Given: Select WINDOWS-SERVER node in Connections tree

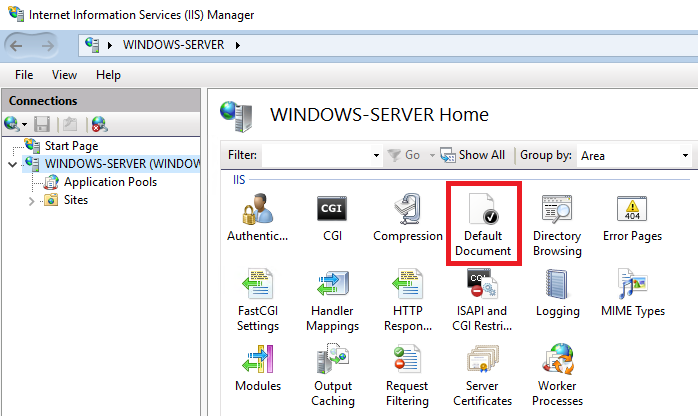Looking at the screenshot, I should [112, 164].
